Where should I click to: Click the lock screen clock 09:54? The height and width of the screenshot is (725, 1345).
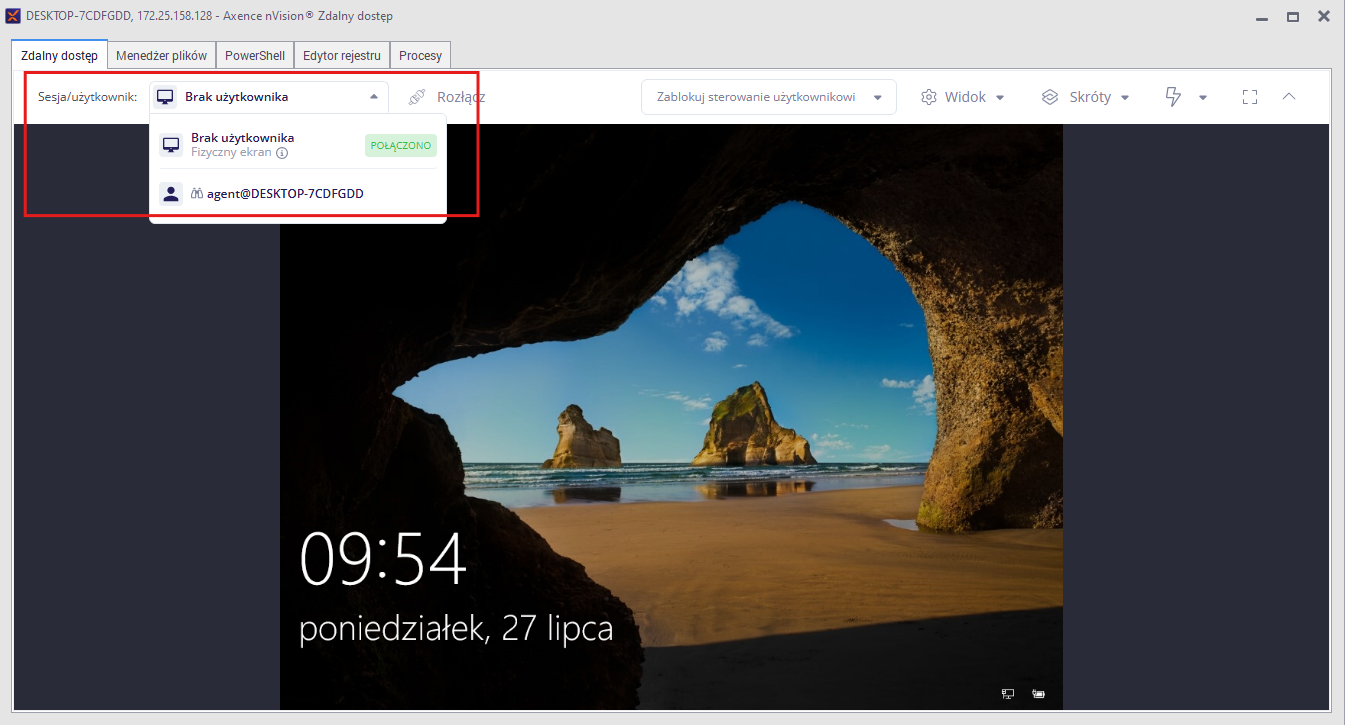pos(383,560)
